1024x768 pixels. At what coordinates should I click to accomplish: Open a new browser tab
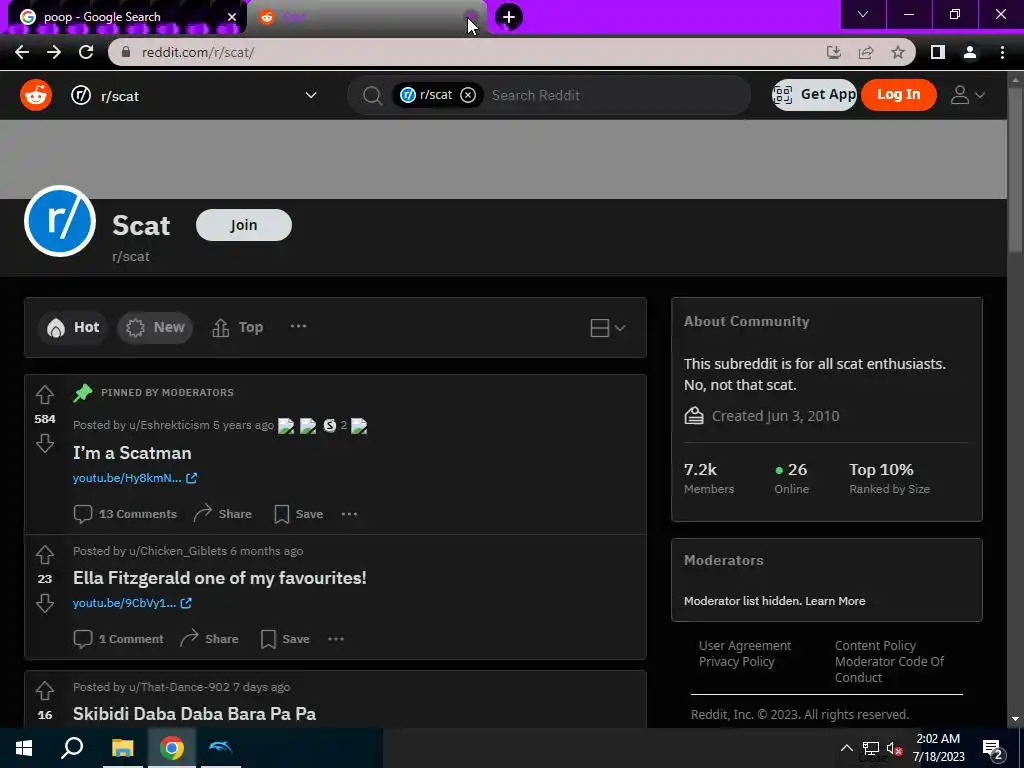tap(508, 17)
